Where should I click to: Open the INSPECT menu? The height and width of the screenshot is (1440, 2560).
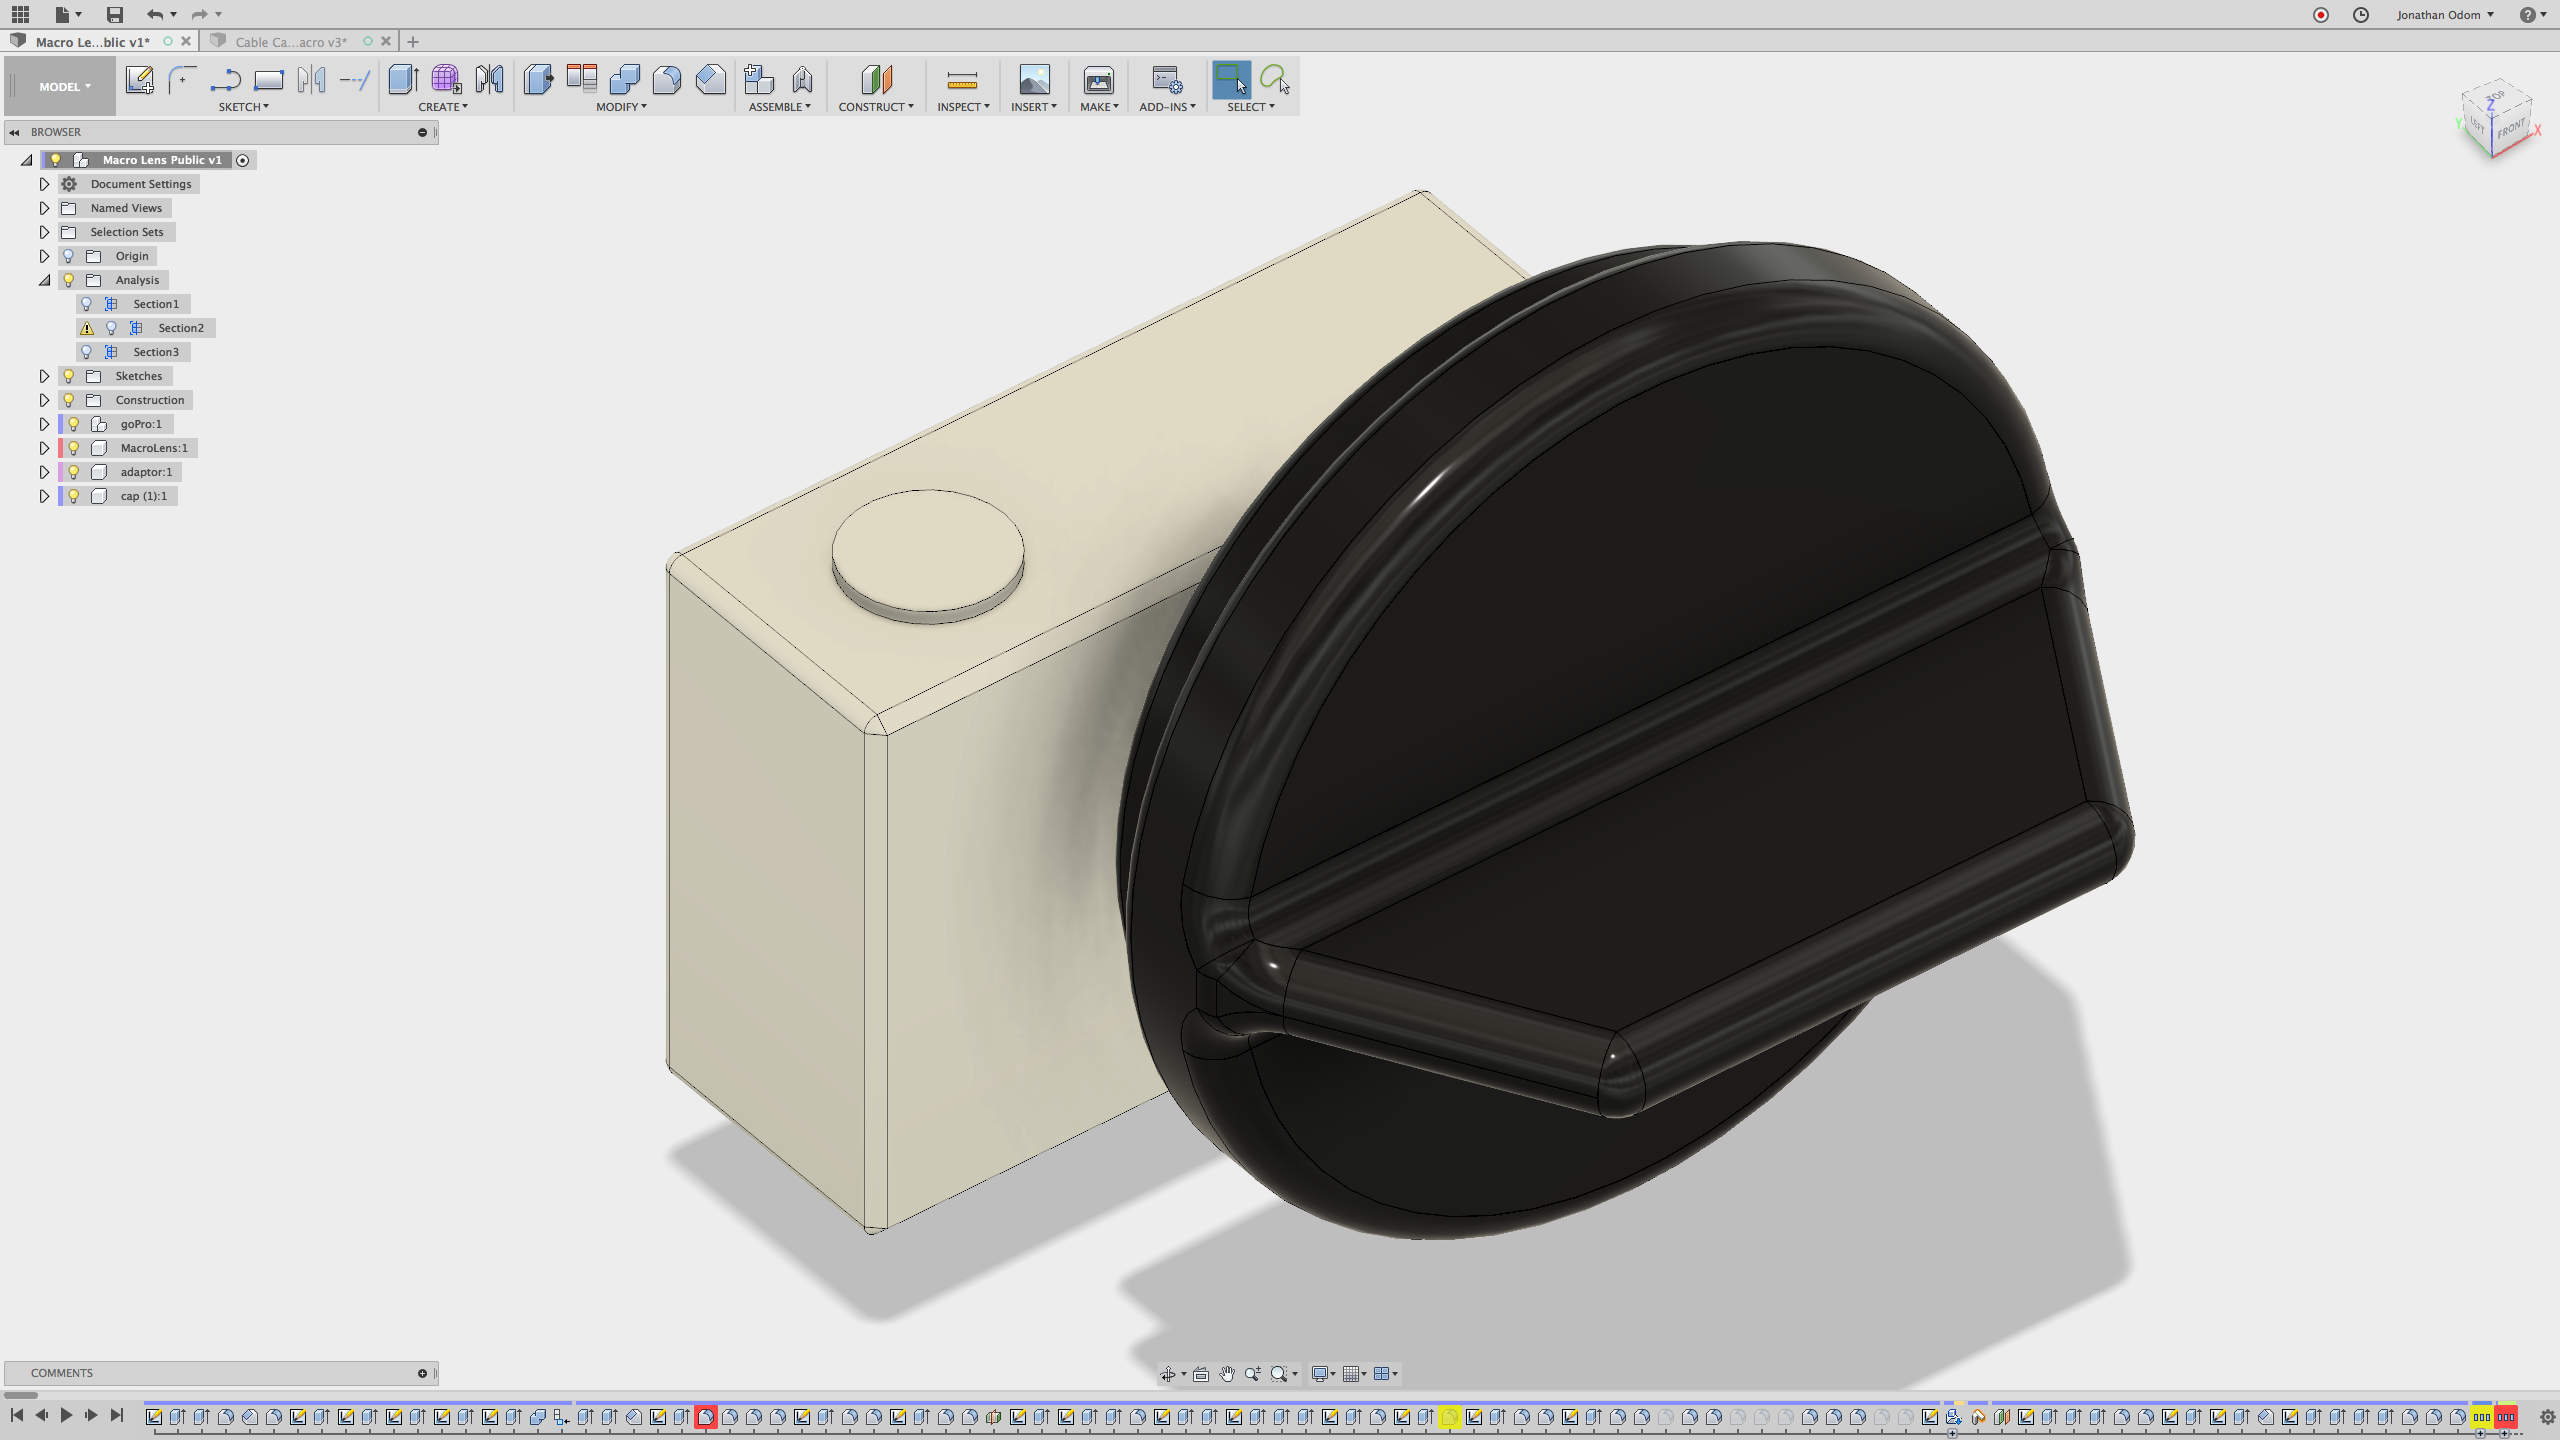coord(963,107)
